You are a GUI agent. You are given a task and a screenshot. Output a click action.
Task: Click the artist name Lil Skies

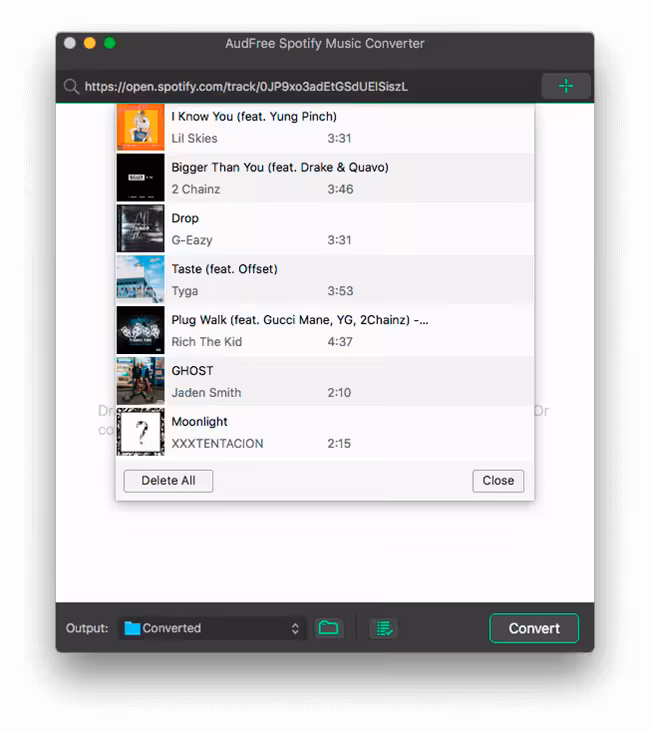pos(194,139)
